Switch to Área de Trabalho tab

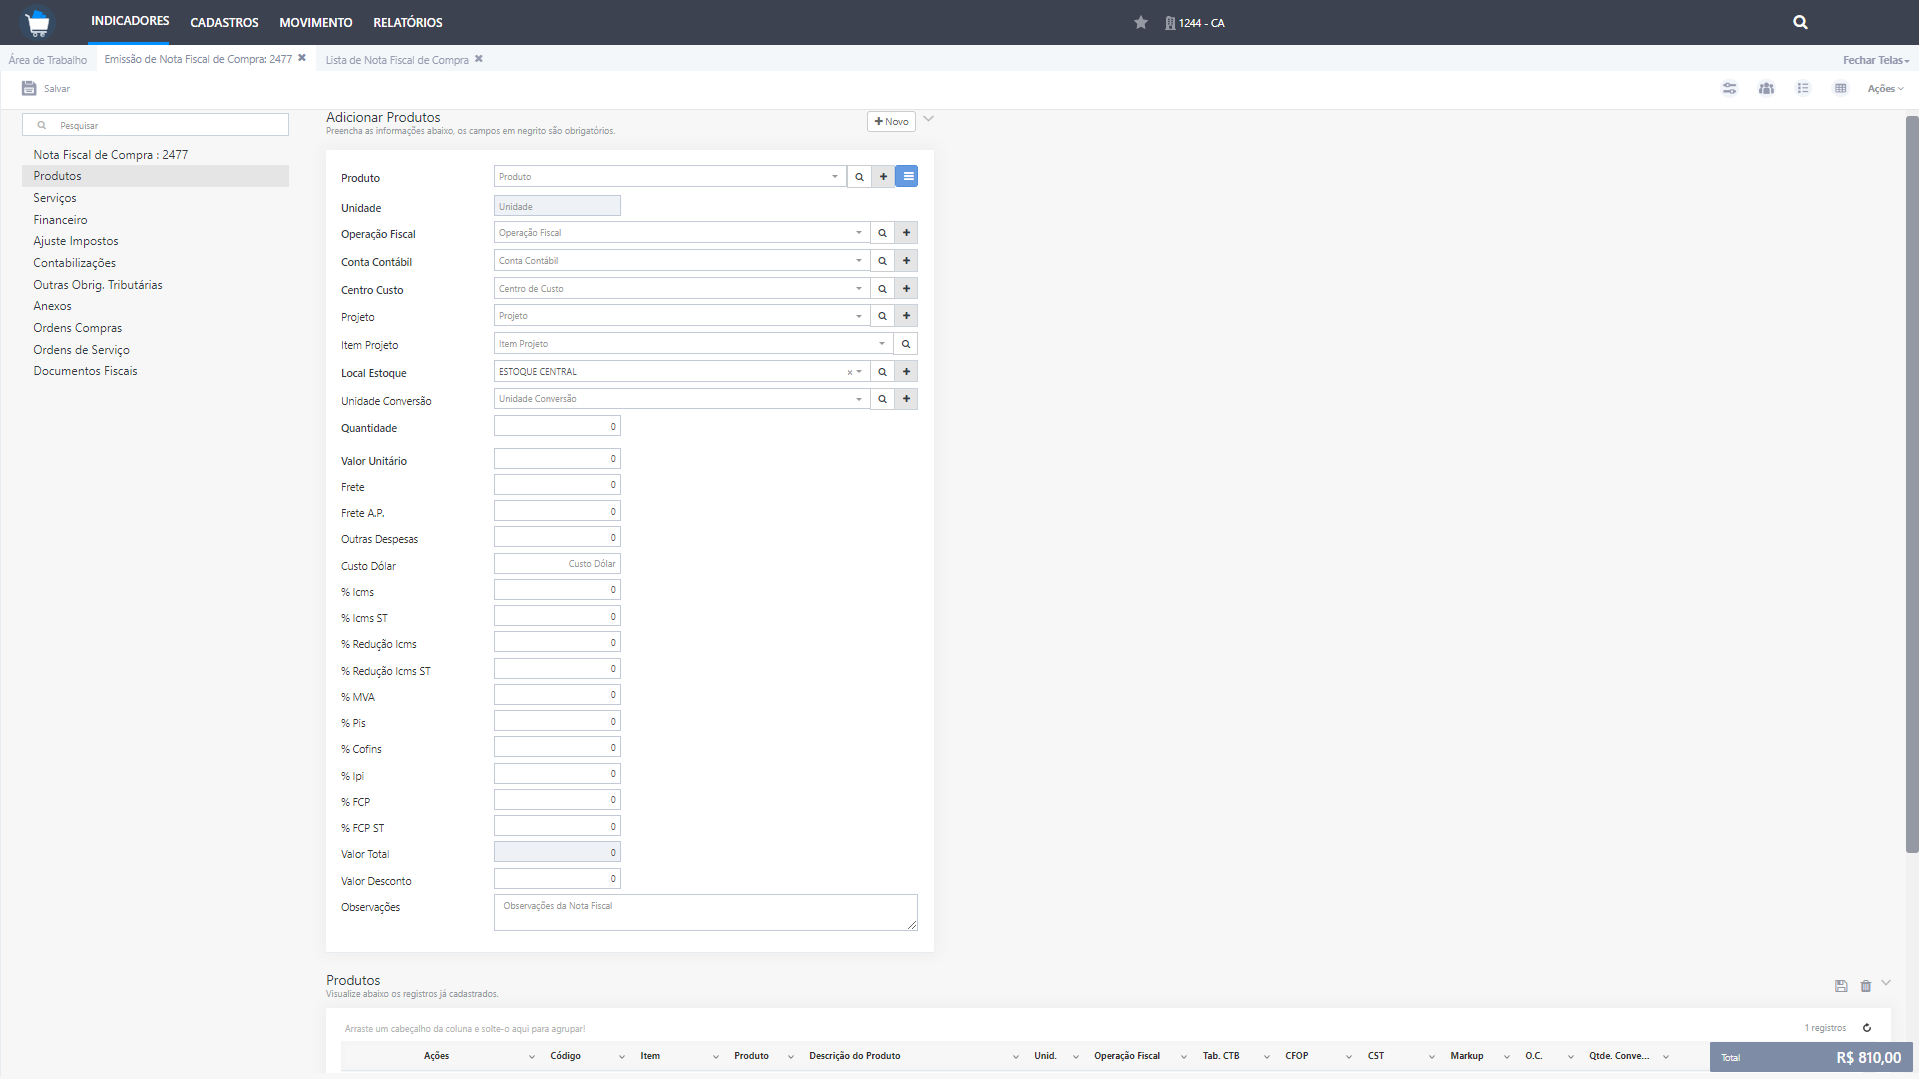point(48,60)
